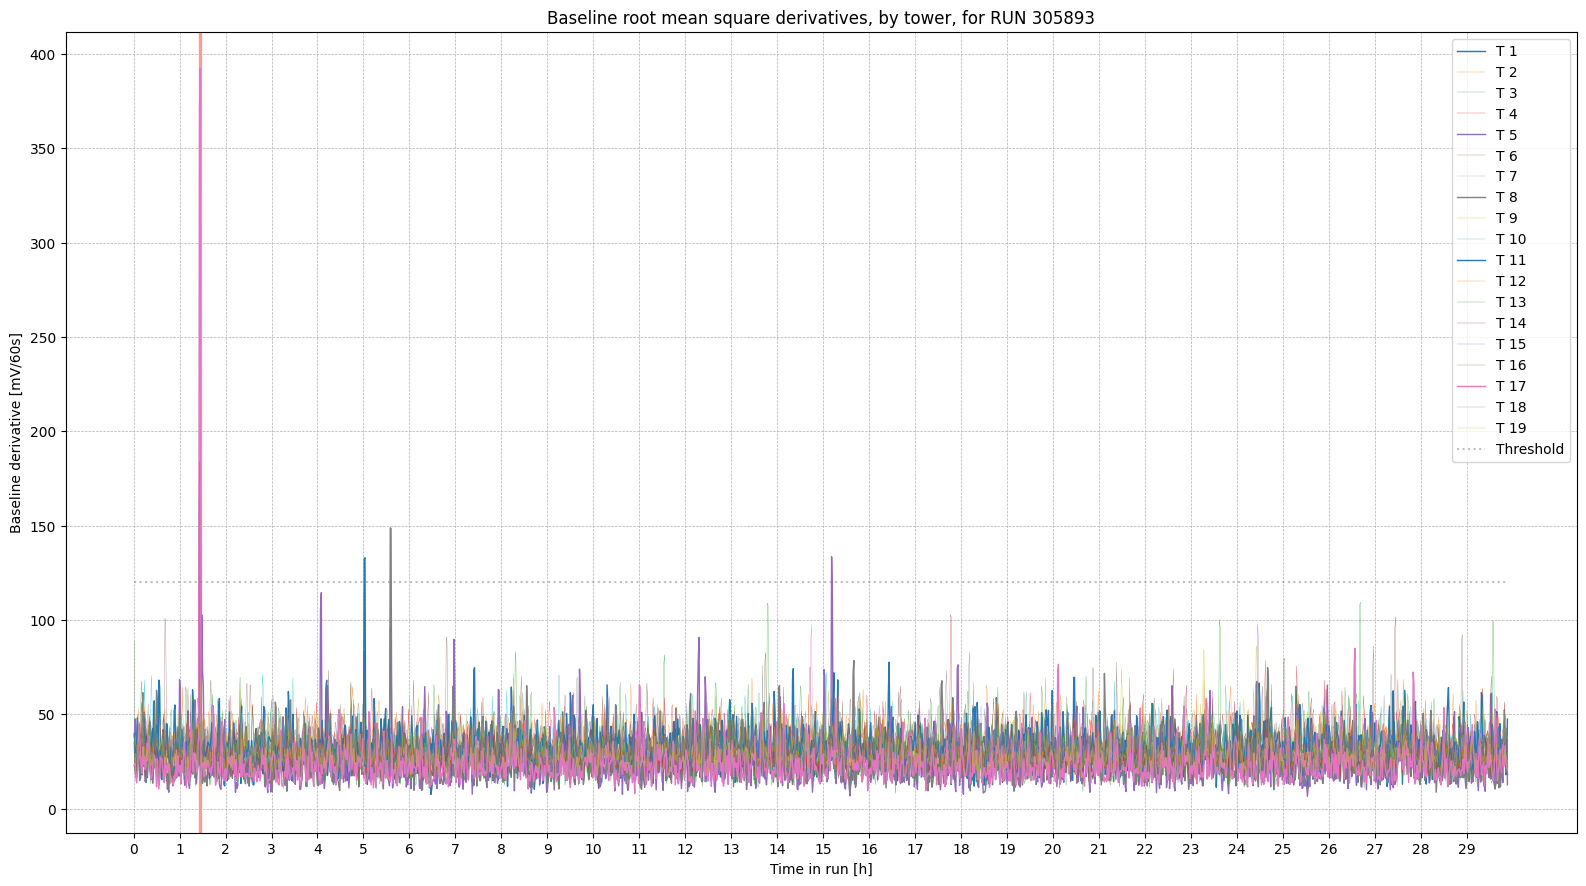Pick the T 8 legend entry
The width and height of the screenshot is (1586, 886).
[x=1506, y=197]
